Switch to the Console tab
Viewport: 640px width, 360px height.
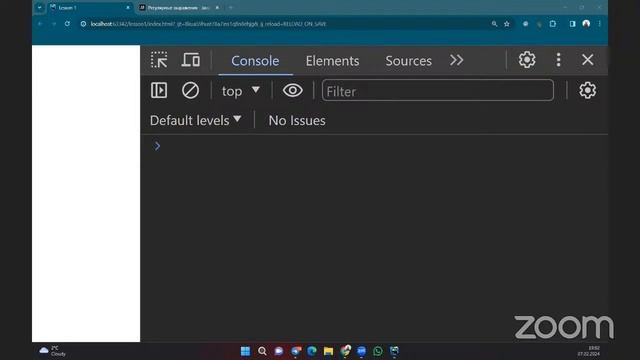(x=255, y=61)
